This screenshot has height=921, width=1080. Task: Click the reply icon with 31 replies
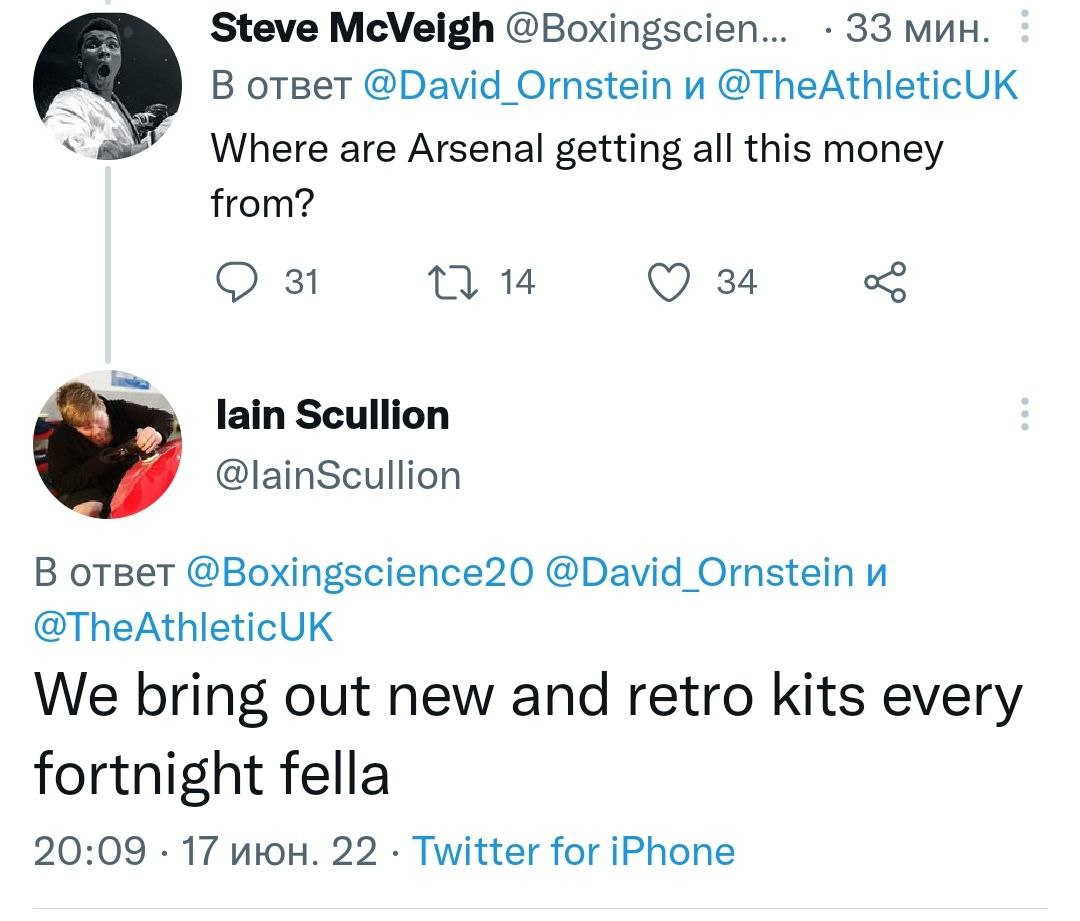click(x=237, y=283)
